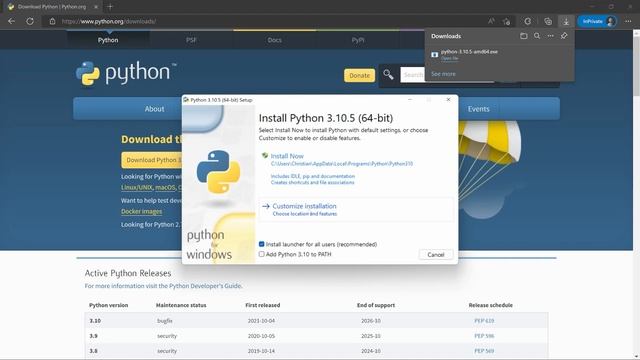
Task: Minimize the Python Setup window
Action: (x=410, y=100)
